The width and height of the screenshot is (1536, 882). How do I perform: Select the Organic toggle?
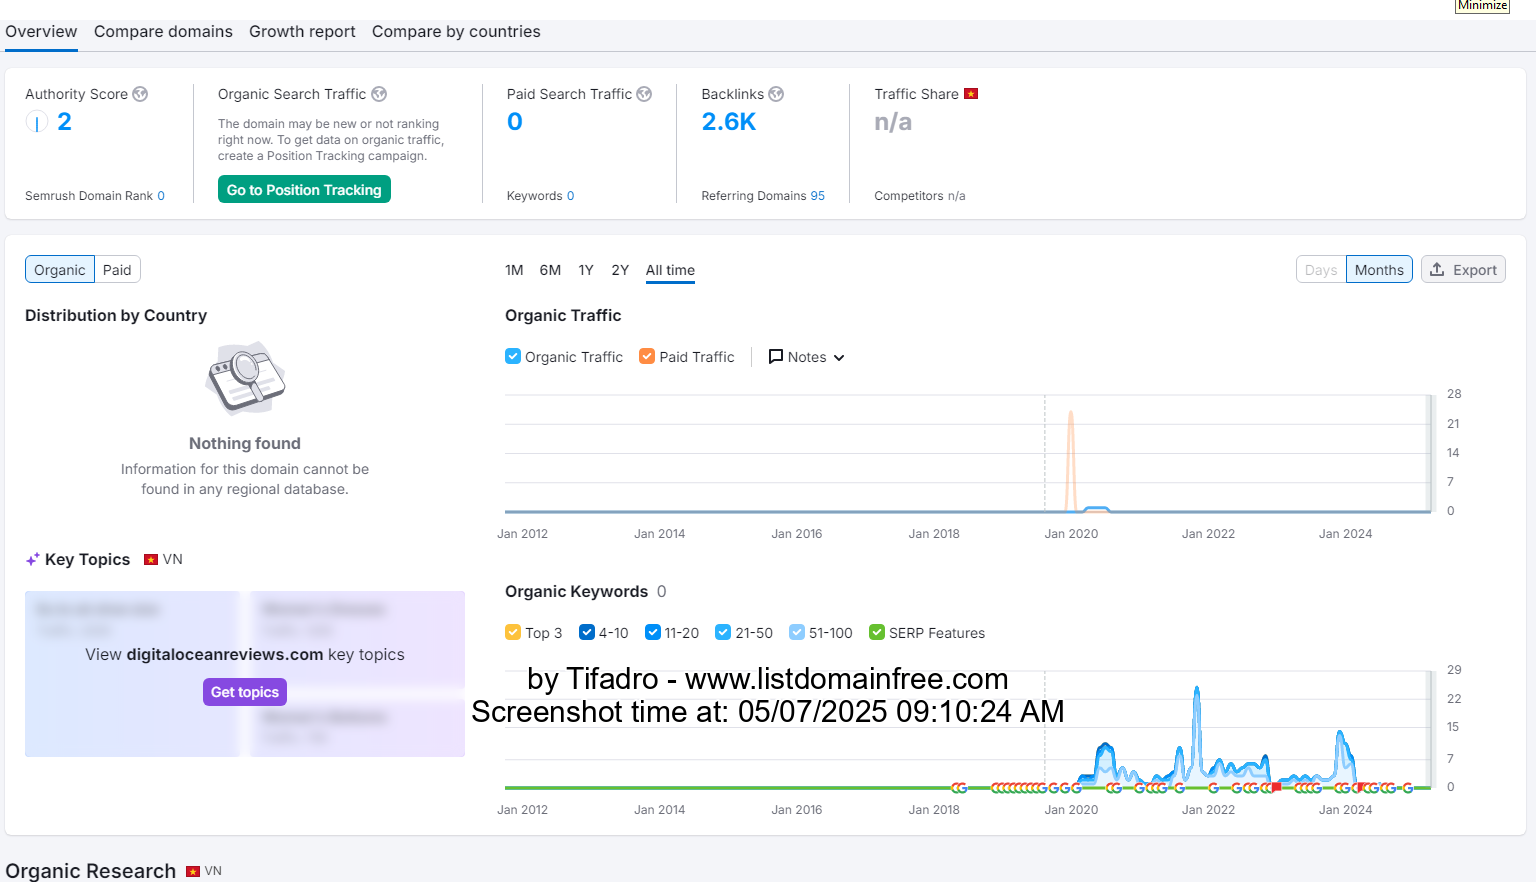click(60, 270)
